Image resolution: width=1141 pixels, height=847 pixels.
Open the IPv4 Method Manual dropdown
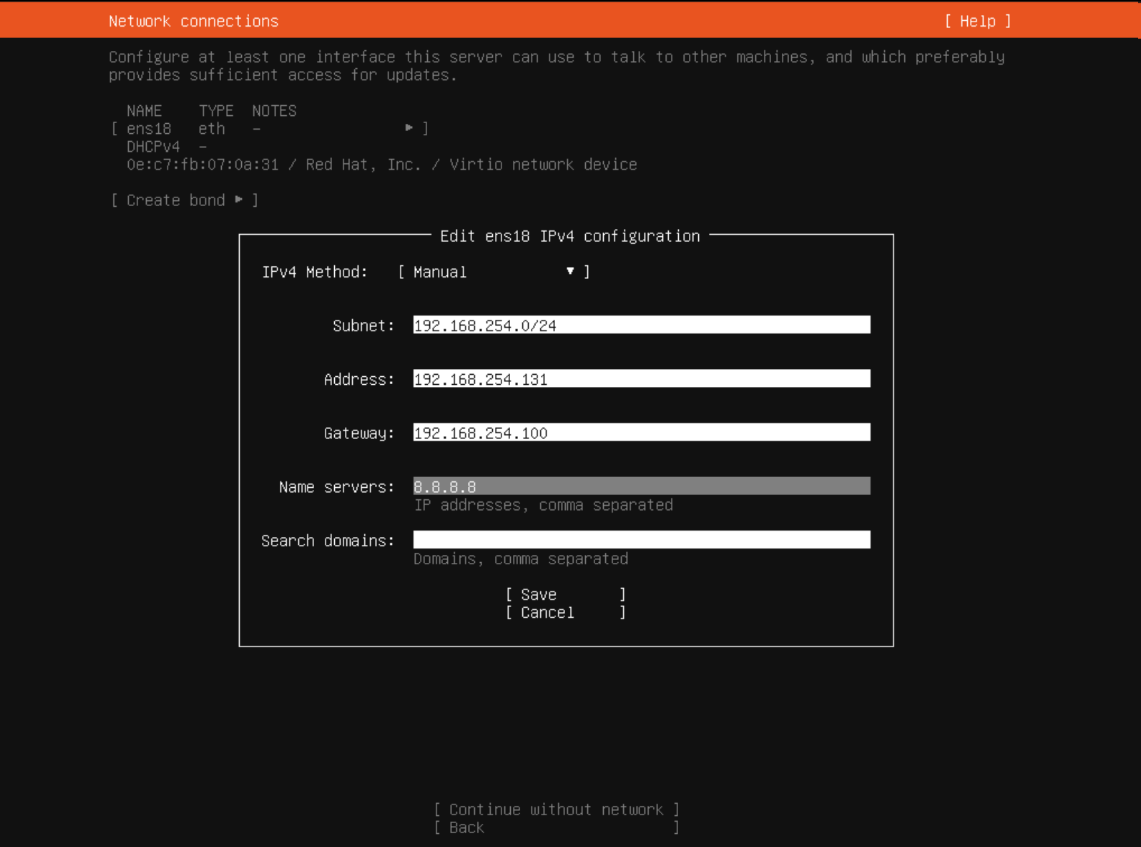(493, 272)
